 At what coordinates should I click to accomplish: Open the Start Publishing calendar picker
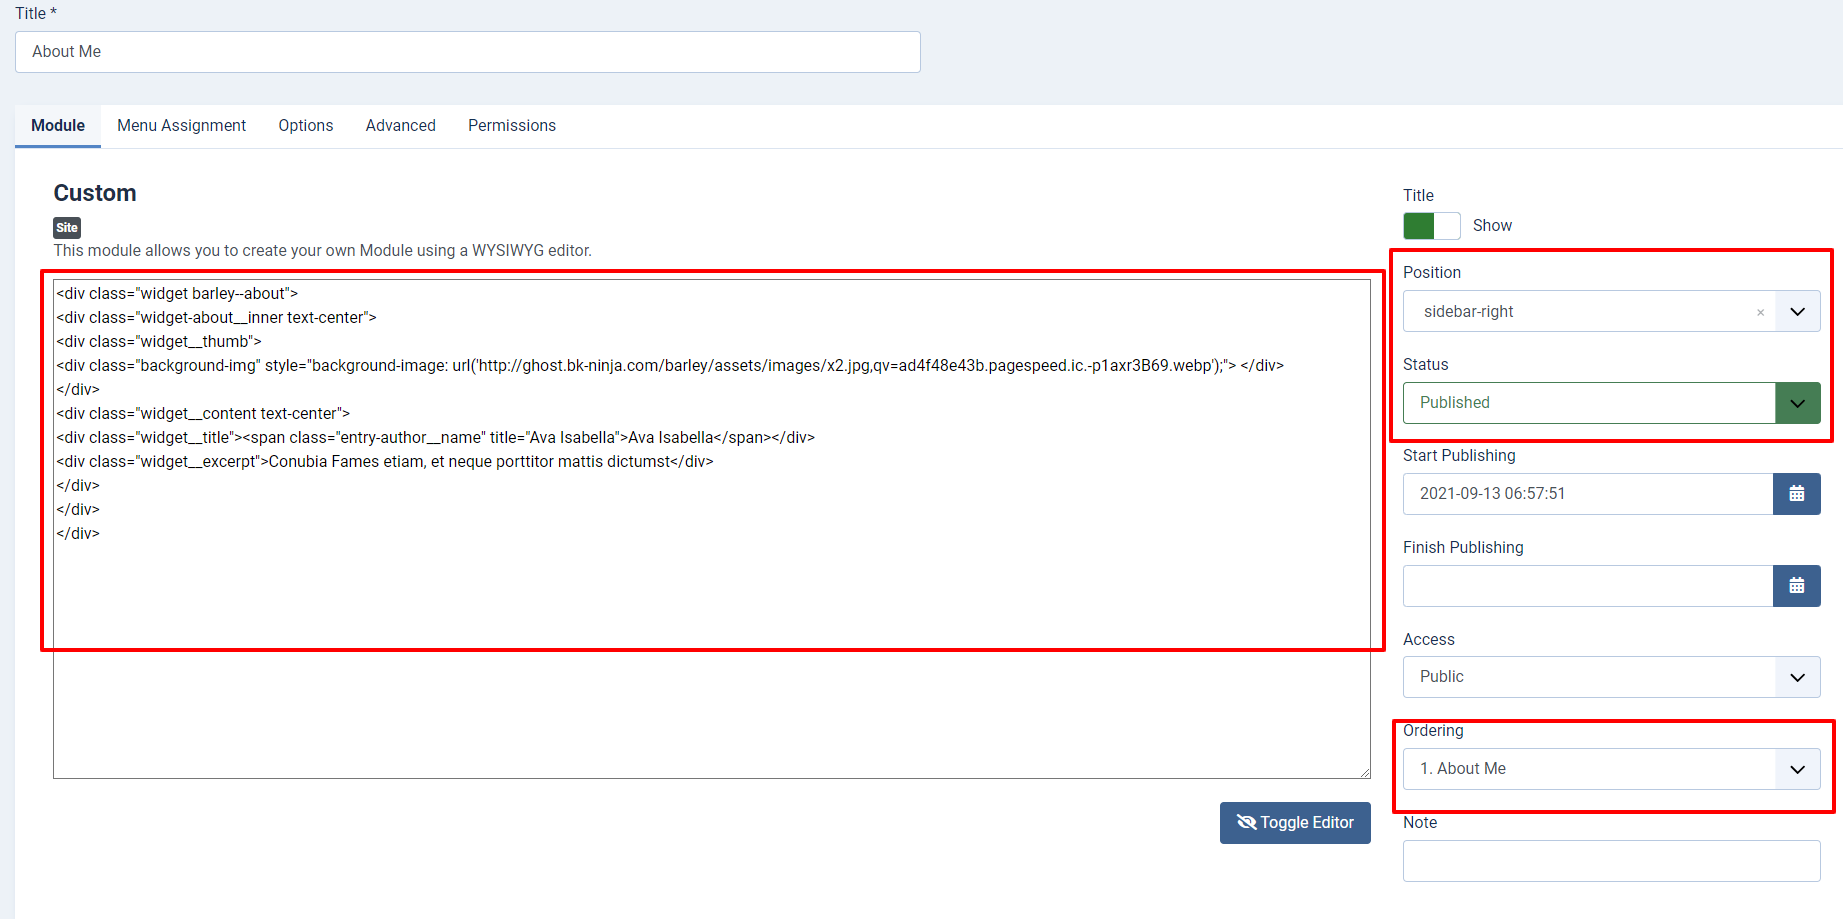tap(1796, 494)
